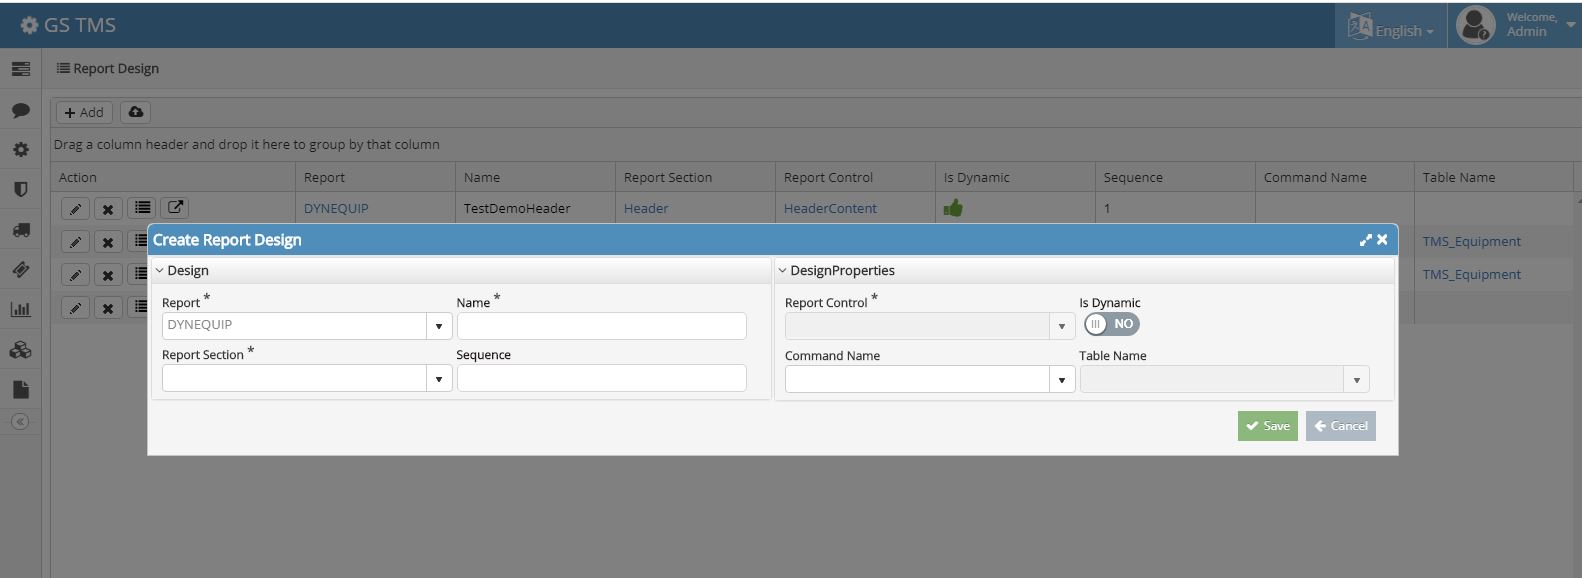Screen dimensions: 1582x578
Task: Maximize the Create Report Design dialog
Action: point(1366,240)
